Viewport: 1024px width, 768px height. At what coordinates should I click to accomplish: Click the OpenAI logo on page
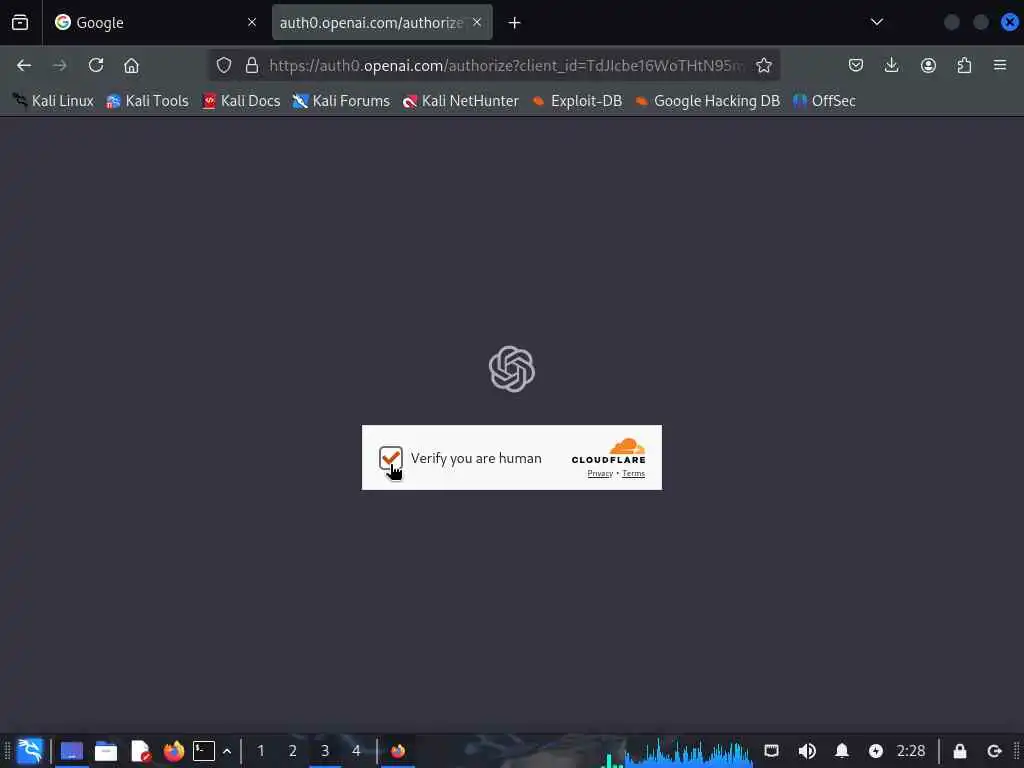tap(511, 369)
